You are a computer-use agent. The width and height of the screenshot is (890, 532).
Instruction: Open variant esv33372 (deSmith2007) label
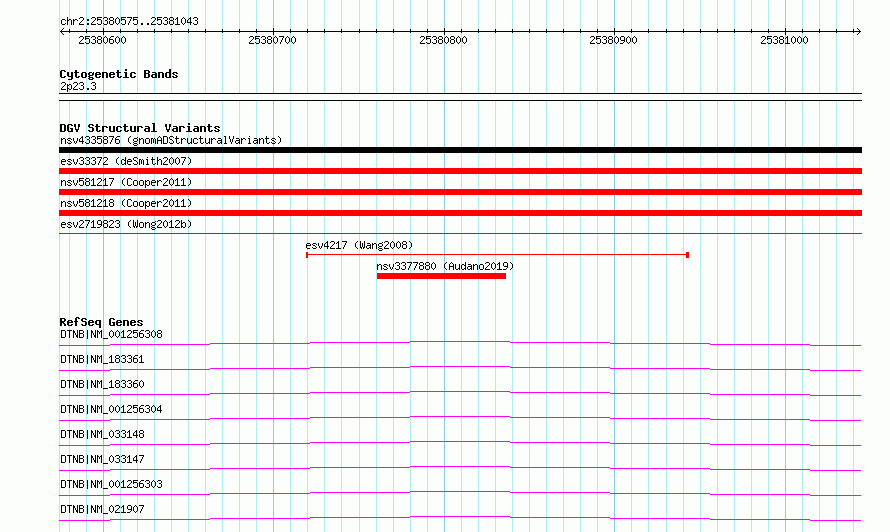pos(126,161)
